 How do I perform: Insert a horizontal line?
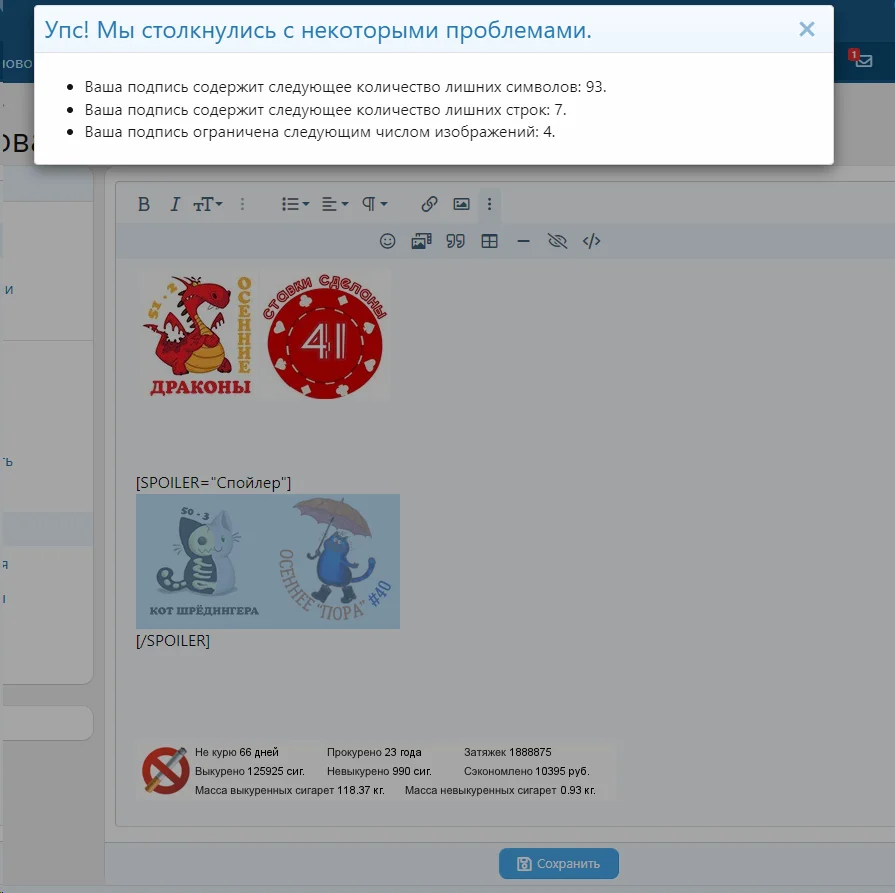point(523,241)
